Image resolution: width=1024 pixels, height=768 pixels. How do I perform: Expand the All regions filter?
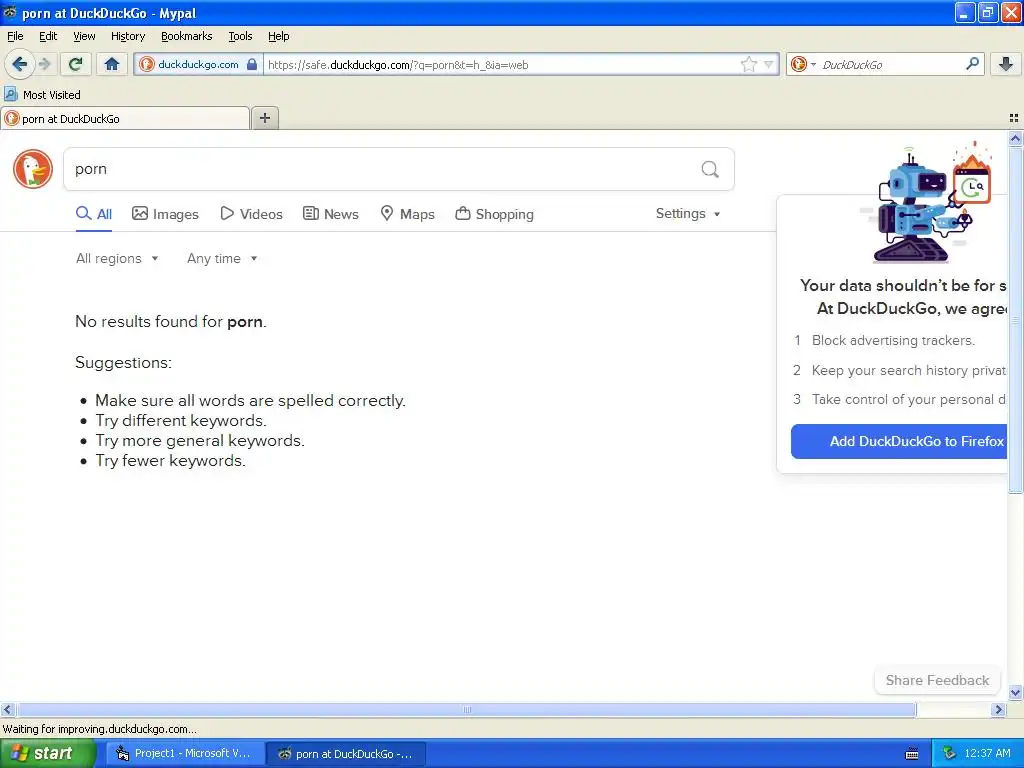(117, 259)
